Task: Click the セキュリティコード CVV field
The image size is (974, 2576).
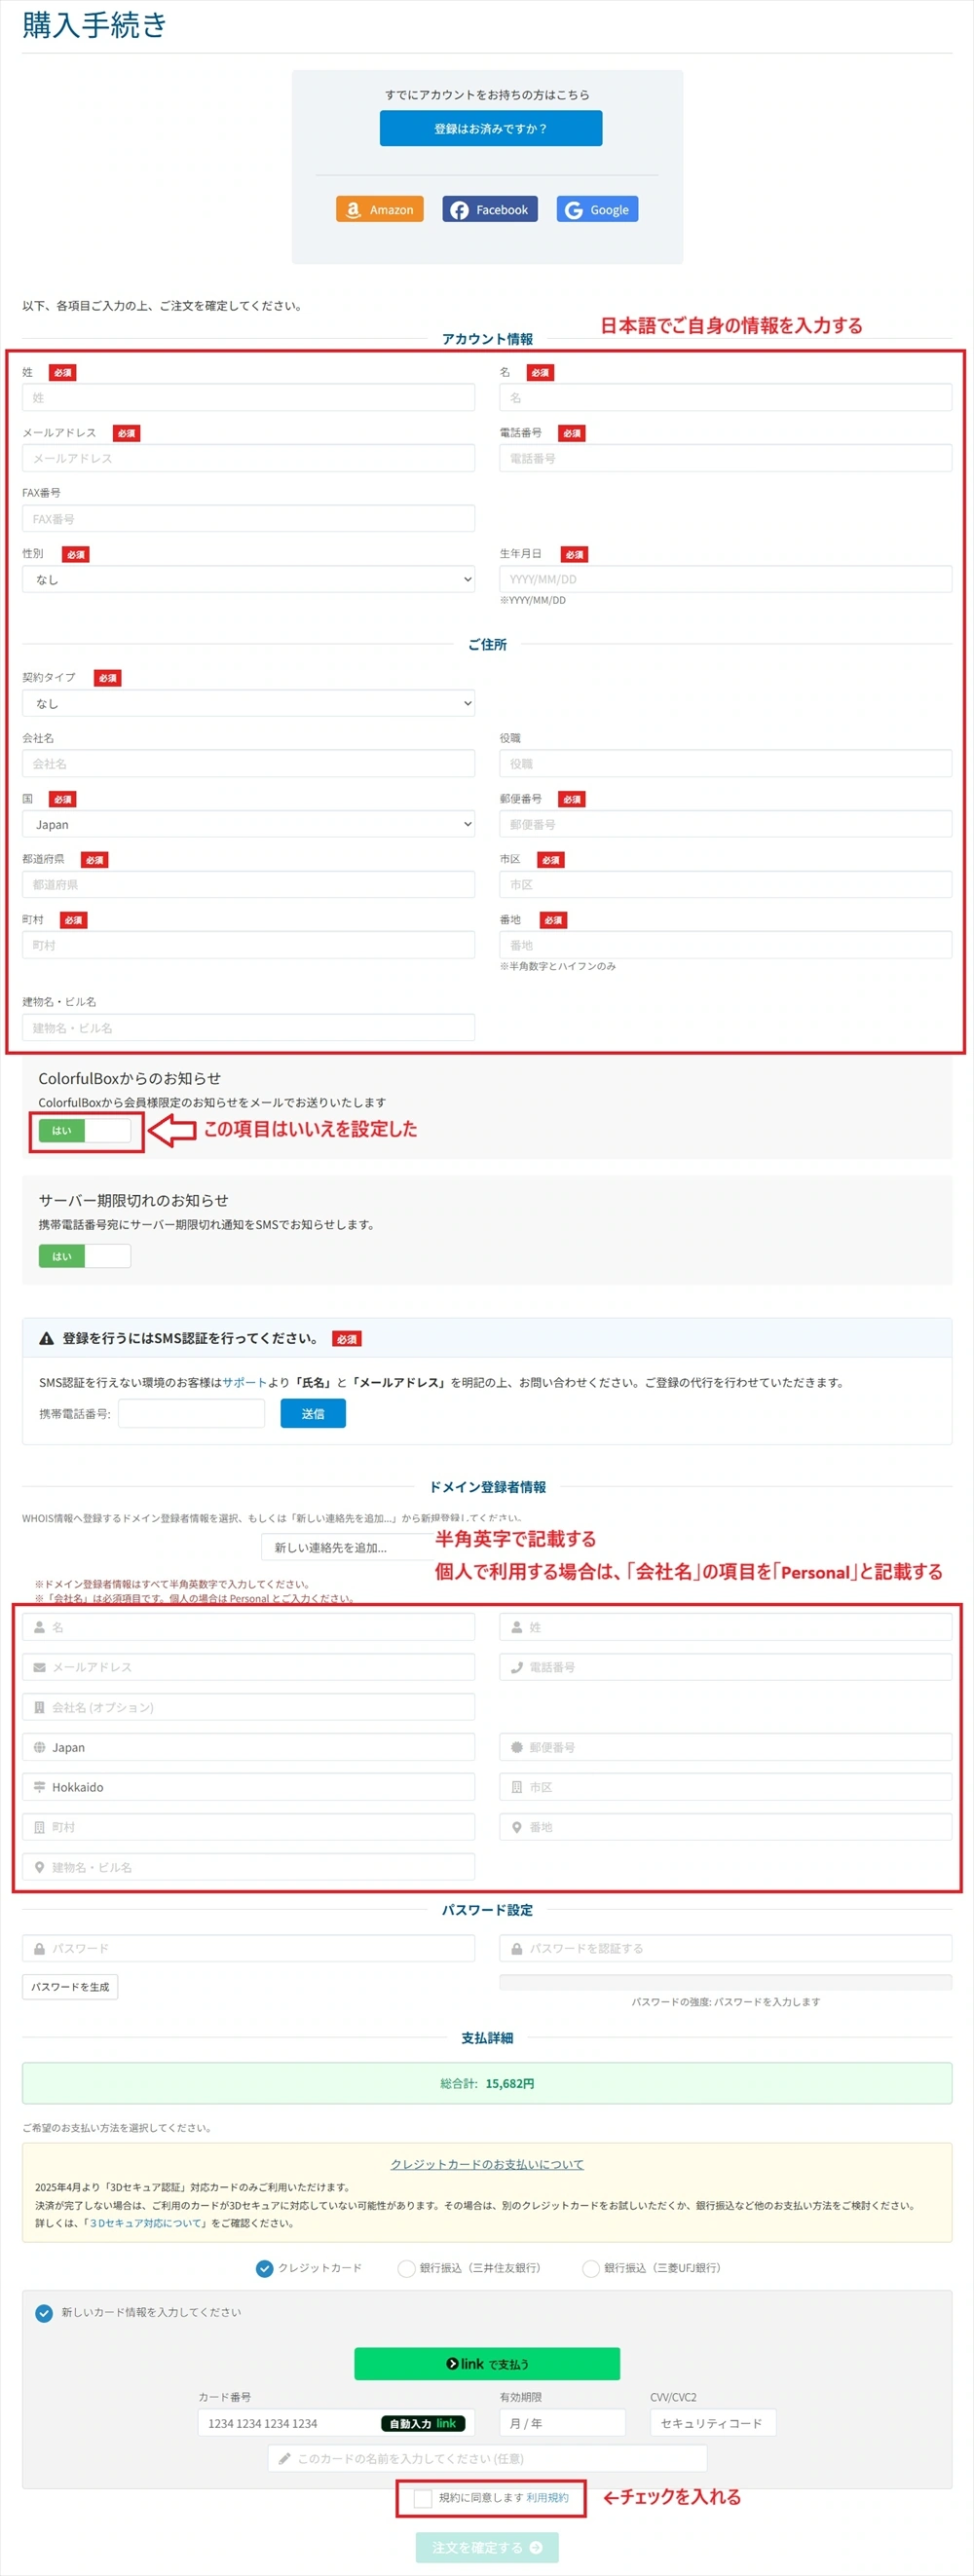Action: [712, 2423]
